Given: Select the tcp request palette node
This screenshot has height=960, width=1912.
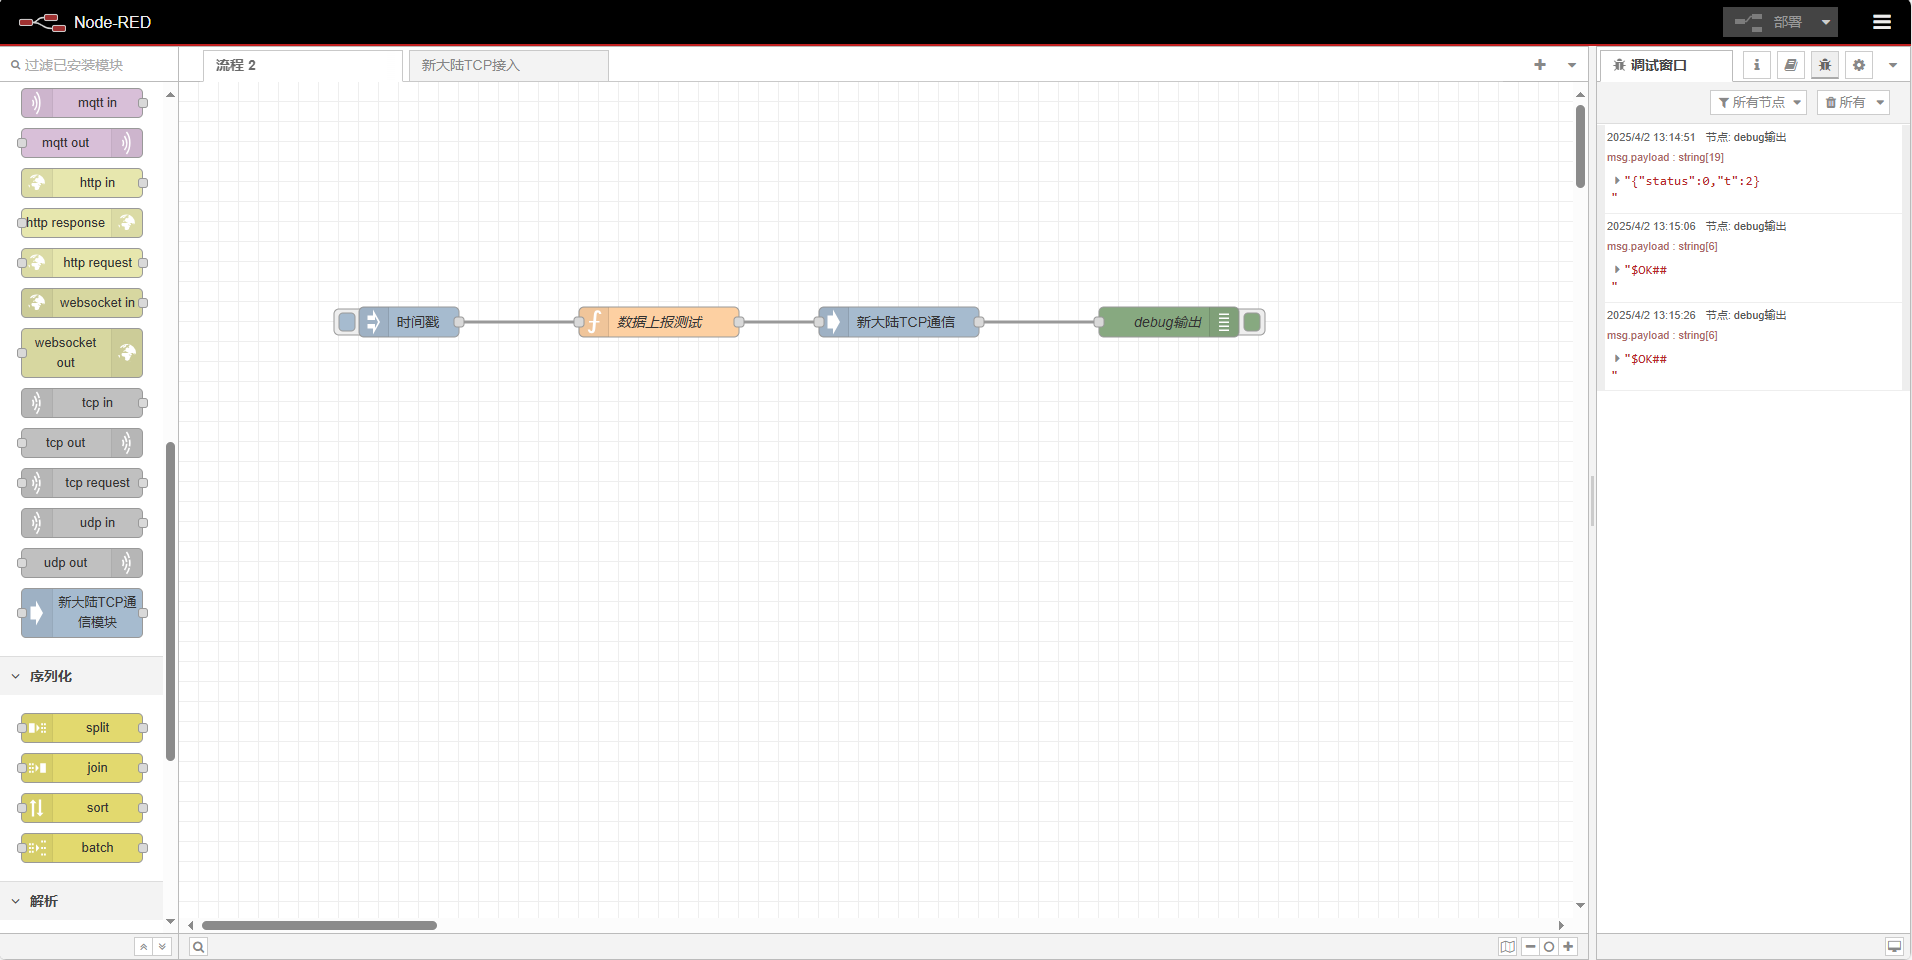Looking at the screenshot, I should pyautogui.click(x=82, y=483).
